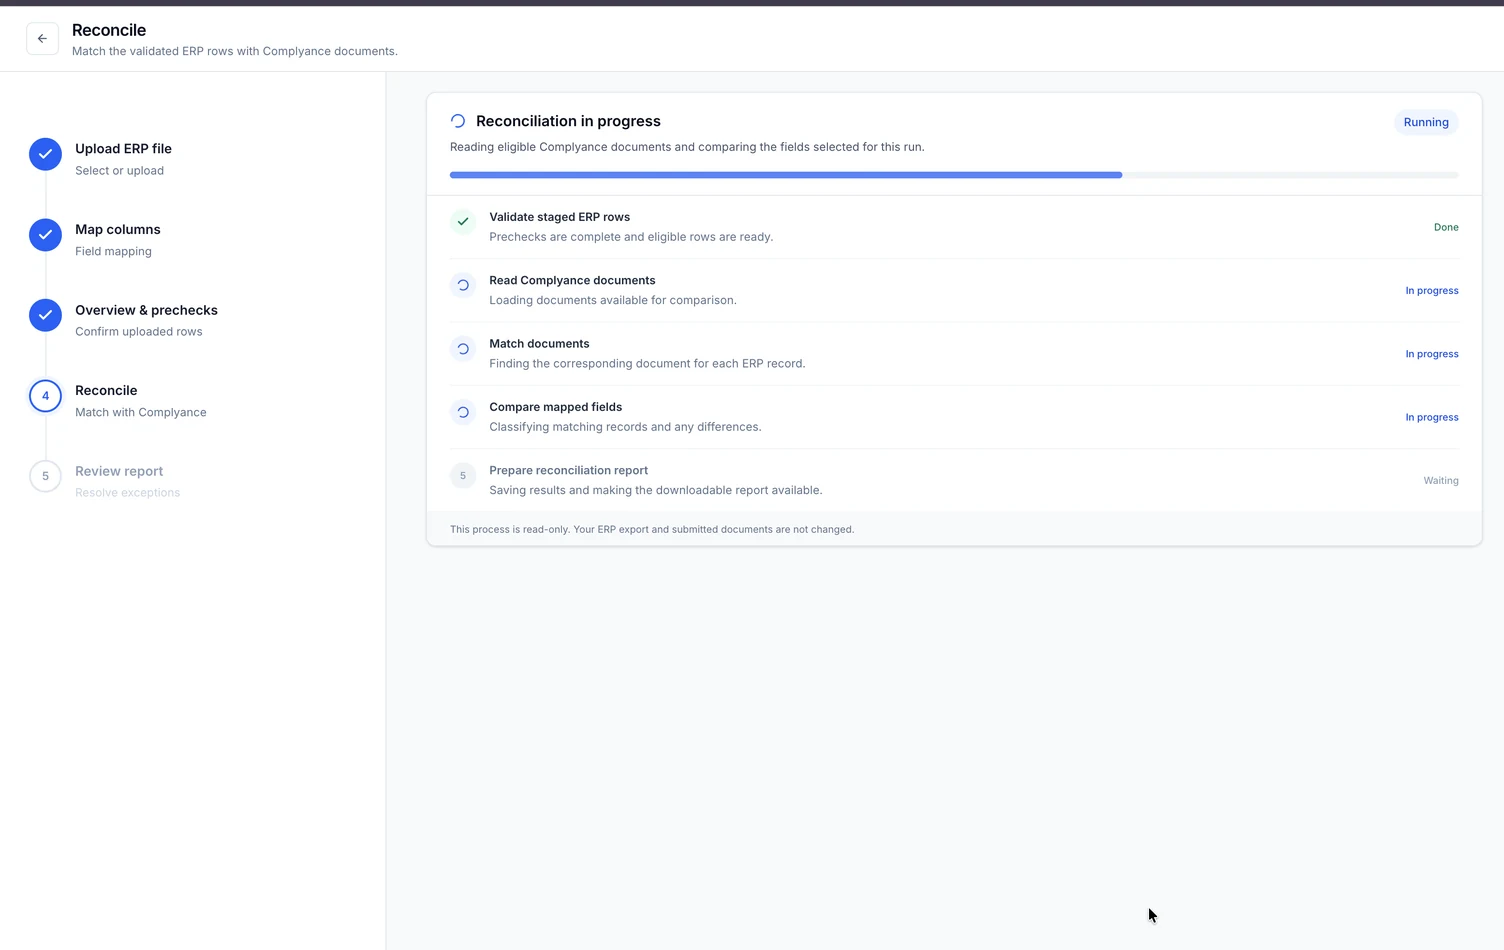Screen dimensions: 1504x950
Task: Click the checkmark circle for Overview & prechecks
Action: tap(45, 315)
